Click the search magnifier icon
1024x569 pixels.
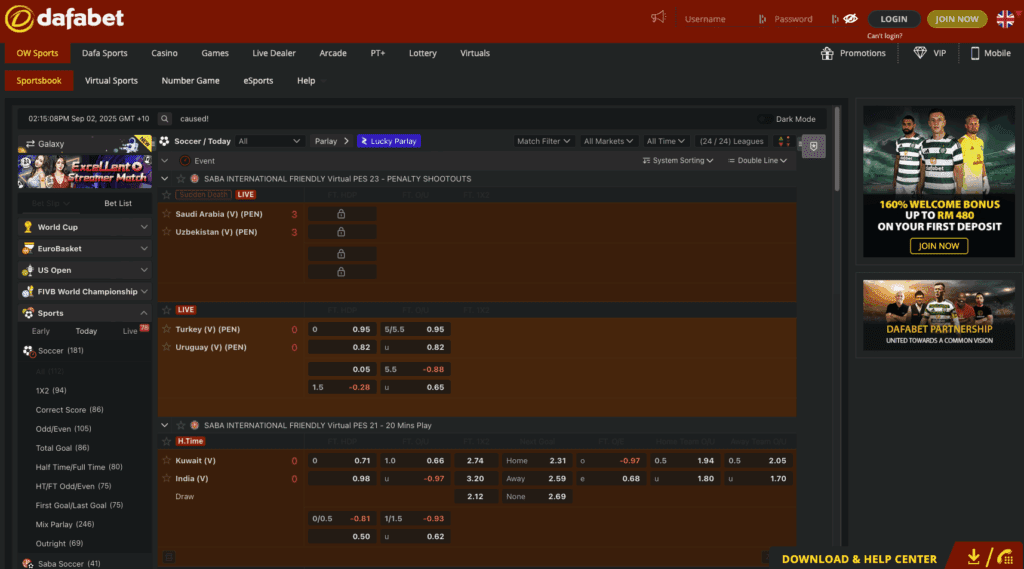[x=165, y=119]
